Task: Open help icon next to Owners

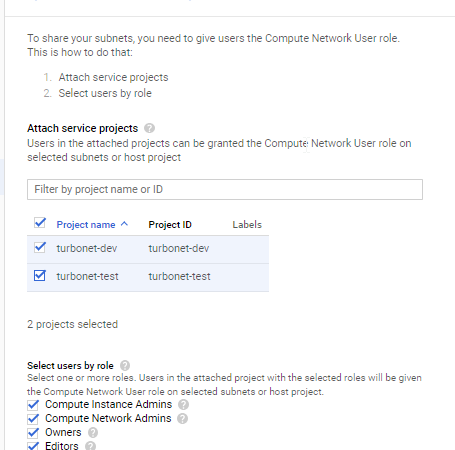Action: point(93,433)
